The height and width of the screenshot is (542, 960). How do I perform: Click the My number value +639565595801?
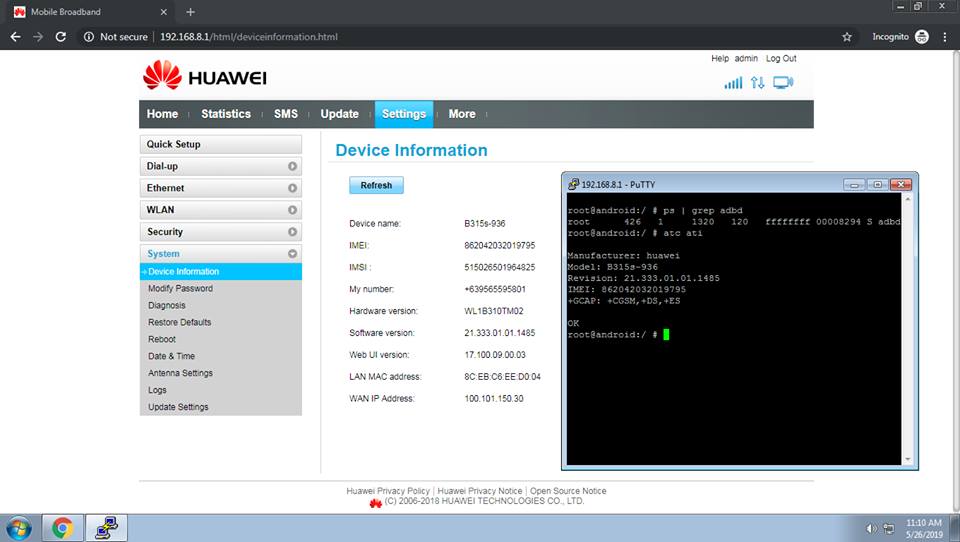click(x=495, y=289)
